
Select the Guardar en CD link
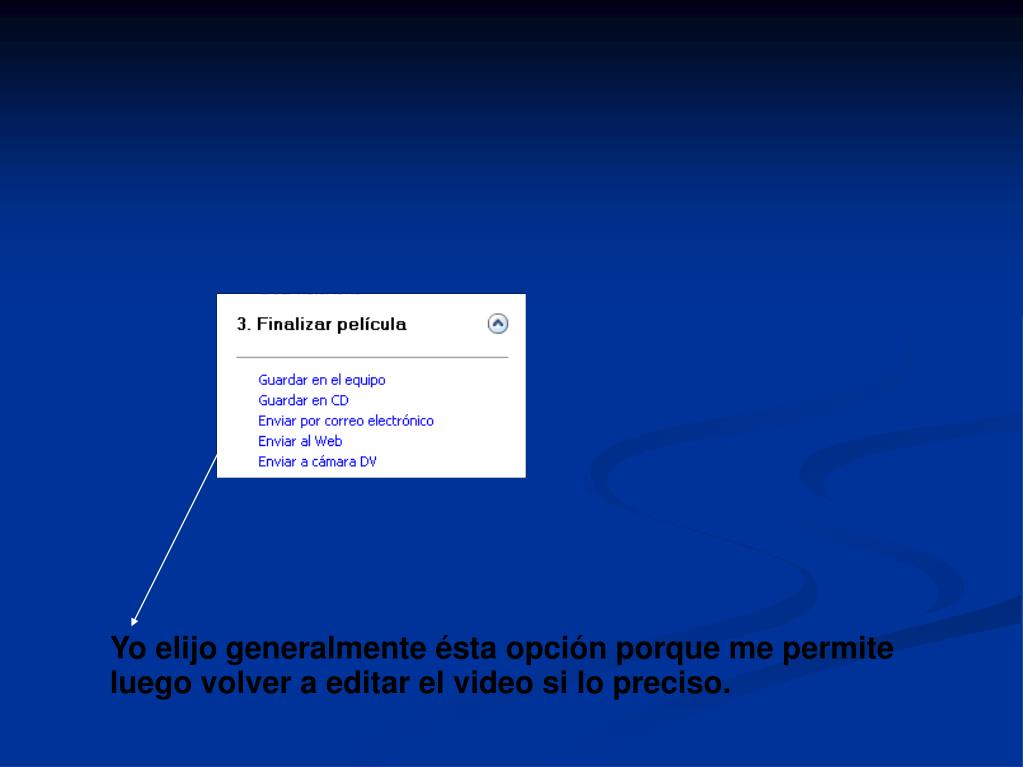[x=303, y=400]
